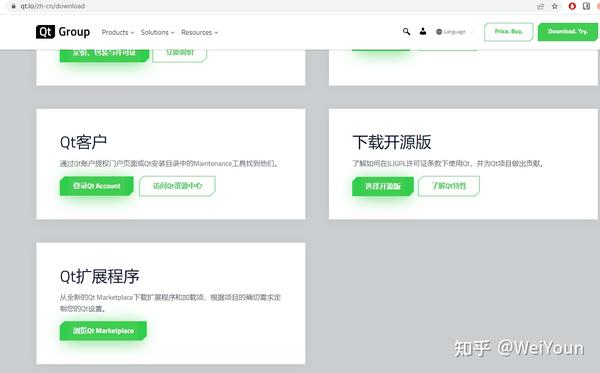Screen dimensions: 600x373
Task: Expand the Resources menu
Action: (x=199, y=33)
